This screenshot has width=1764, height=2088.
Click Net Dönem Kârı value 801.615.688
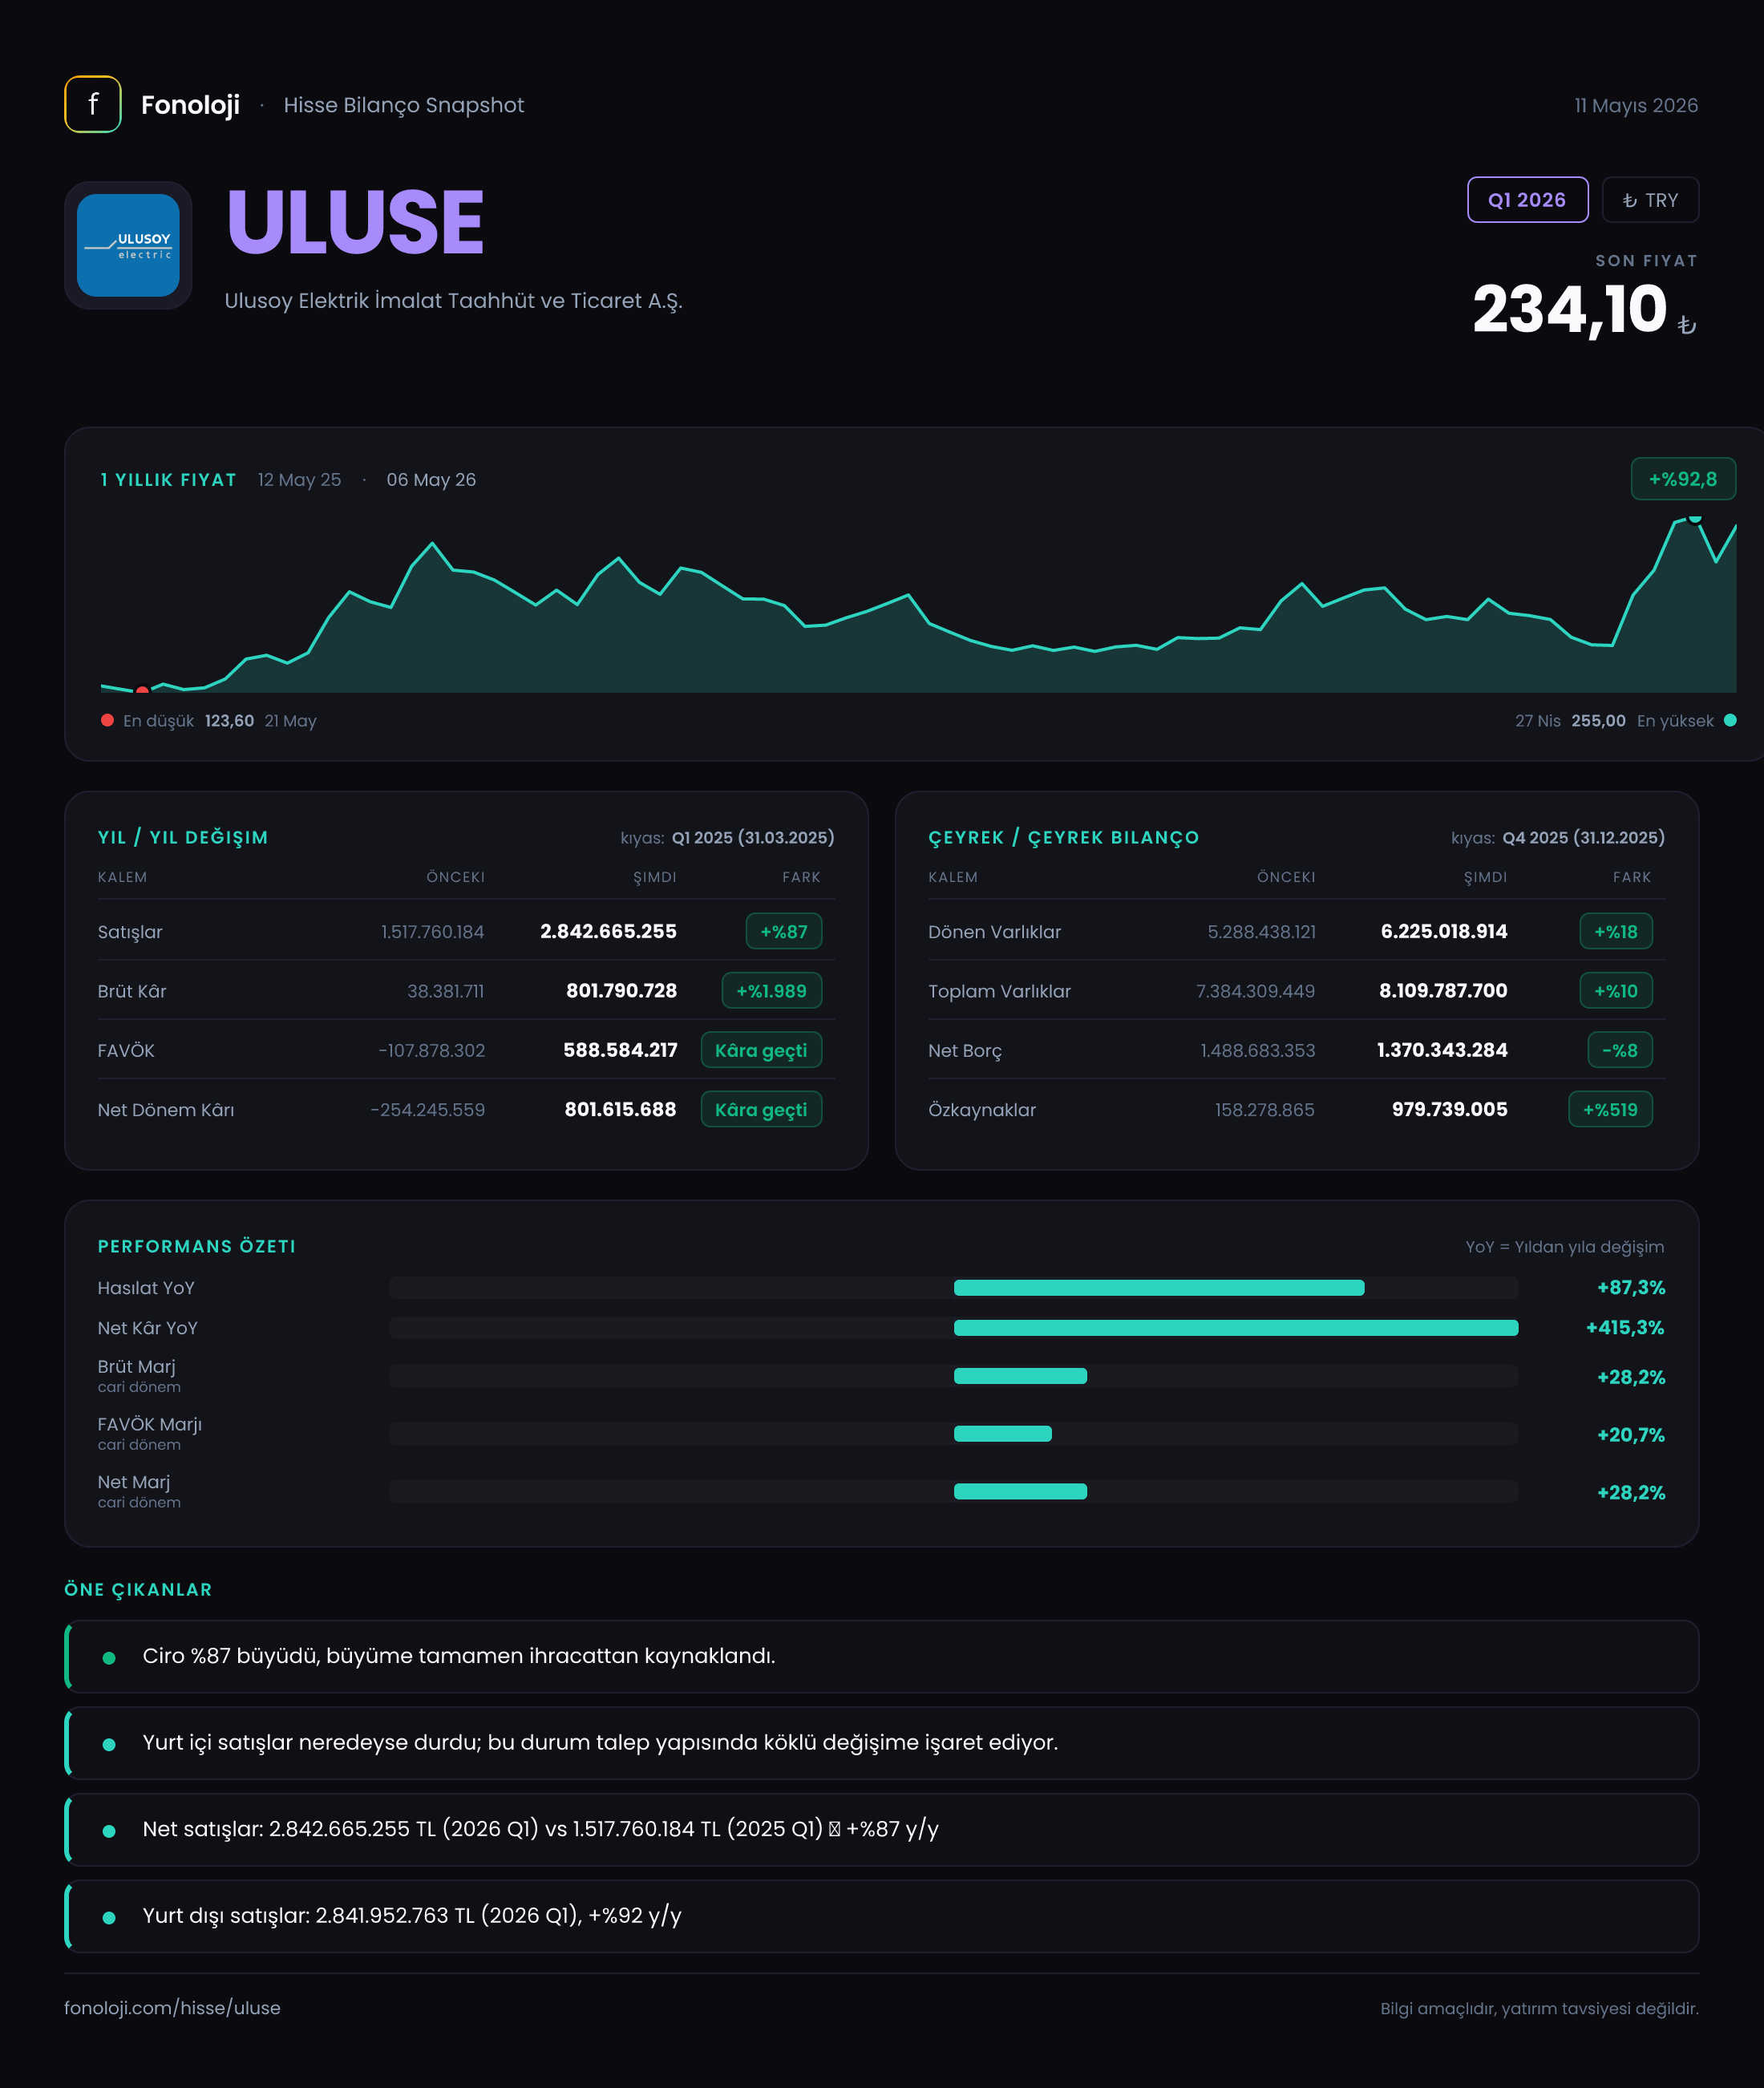(x=620, y=1109)
